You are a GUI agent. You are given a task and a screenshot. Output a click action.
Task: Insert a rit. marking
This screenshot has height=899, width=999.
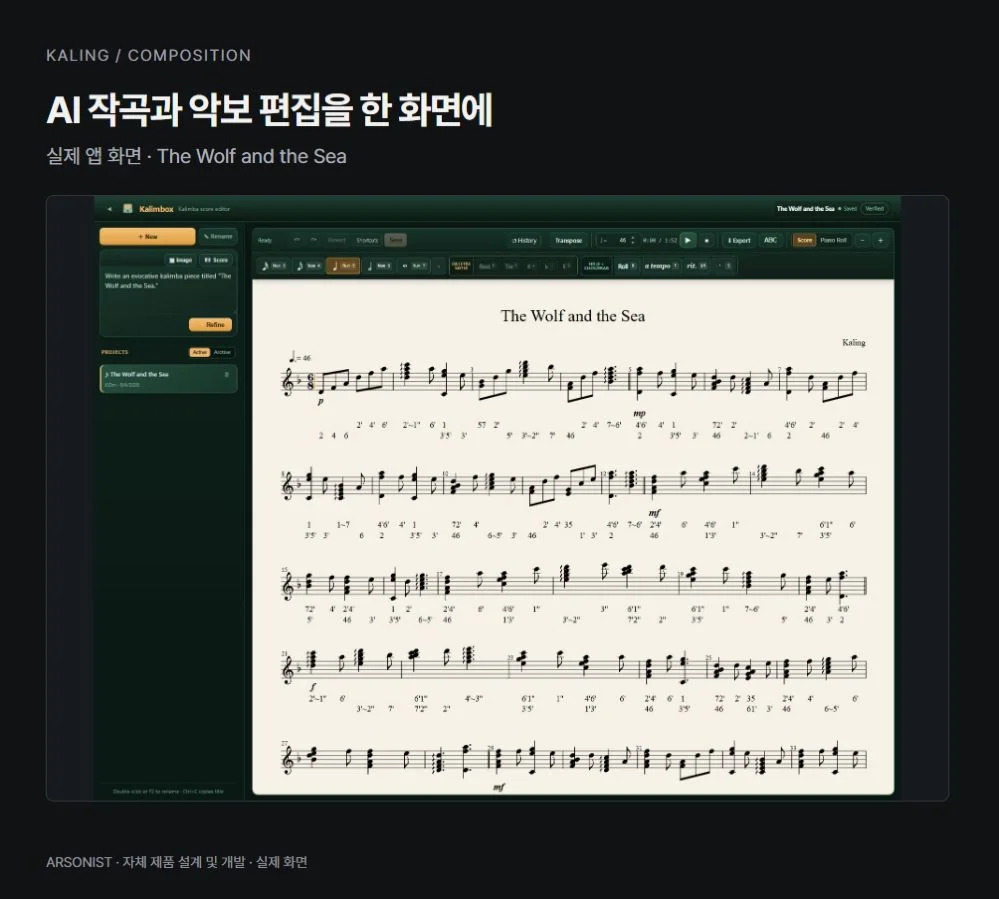coord(696,266)
